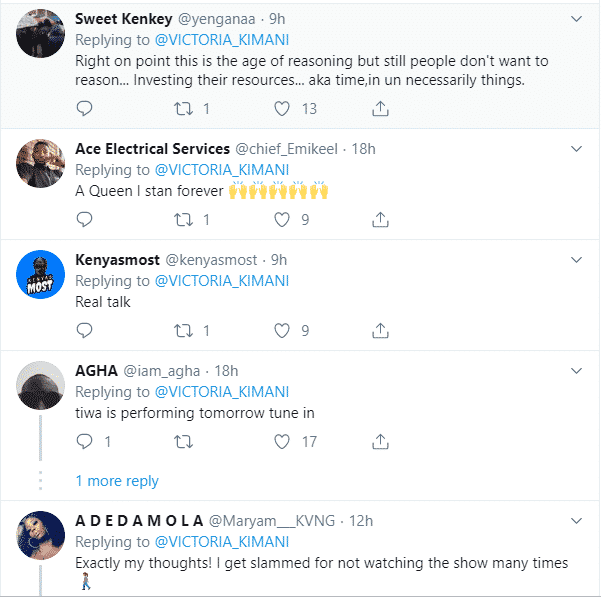
Task: Share AGHA's tweet
Action: [x=380, y=441]
